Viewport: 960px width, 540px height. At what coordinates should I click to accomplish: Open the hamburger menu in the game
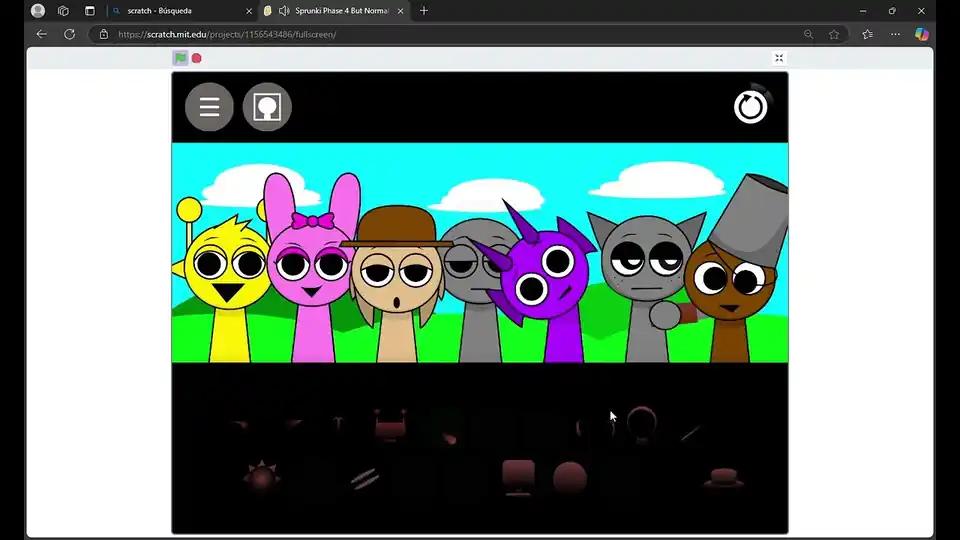(209, 107)
